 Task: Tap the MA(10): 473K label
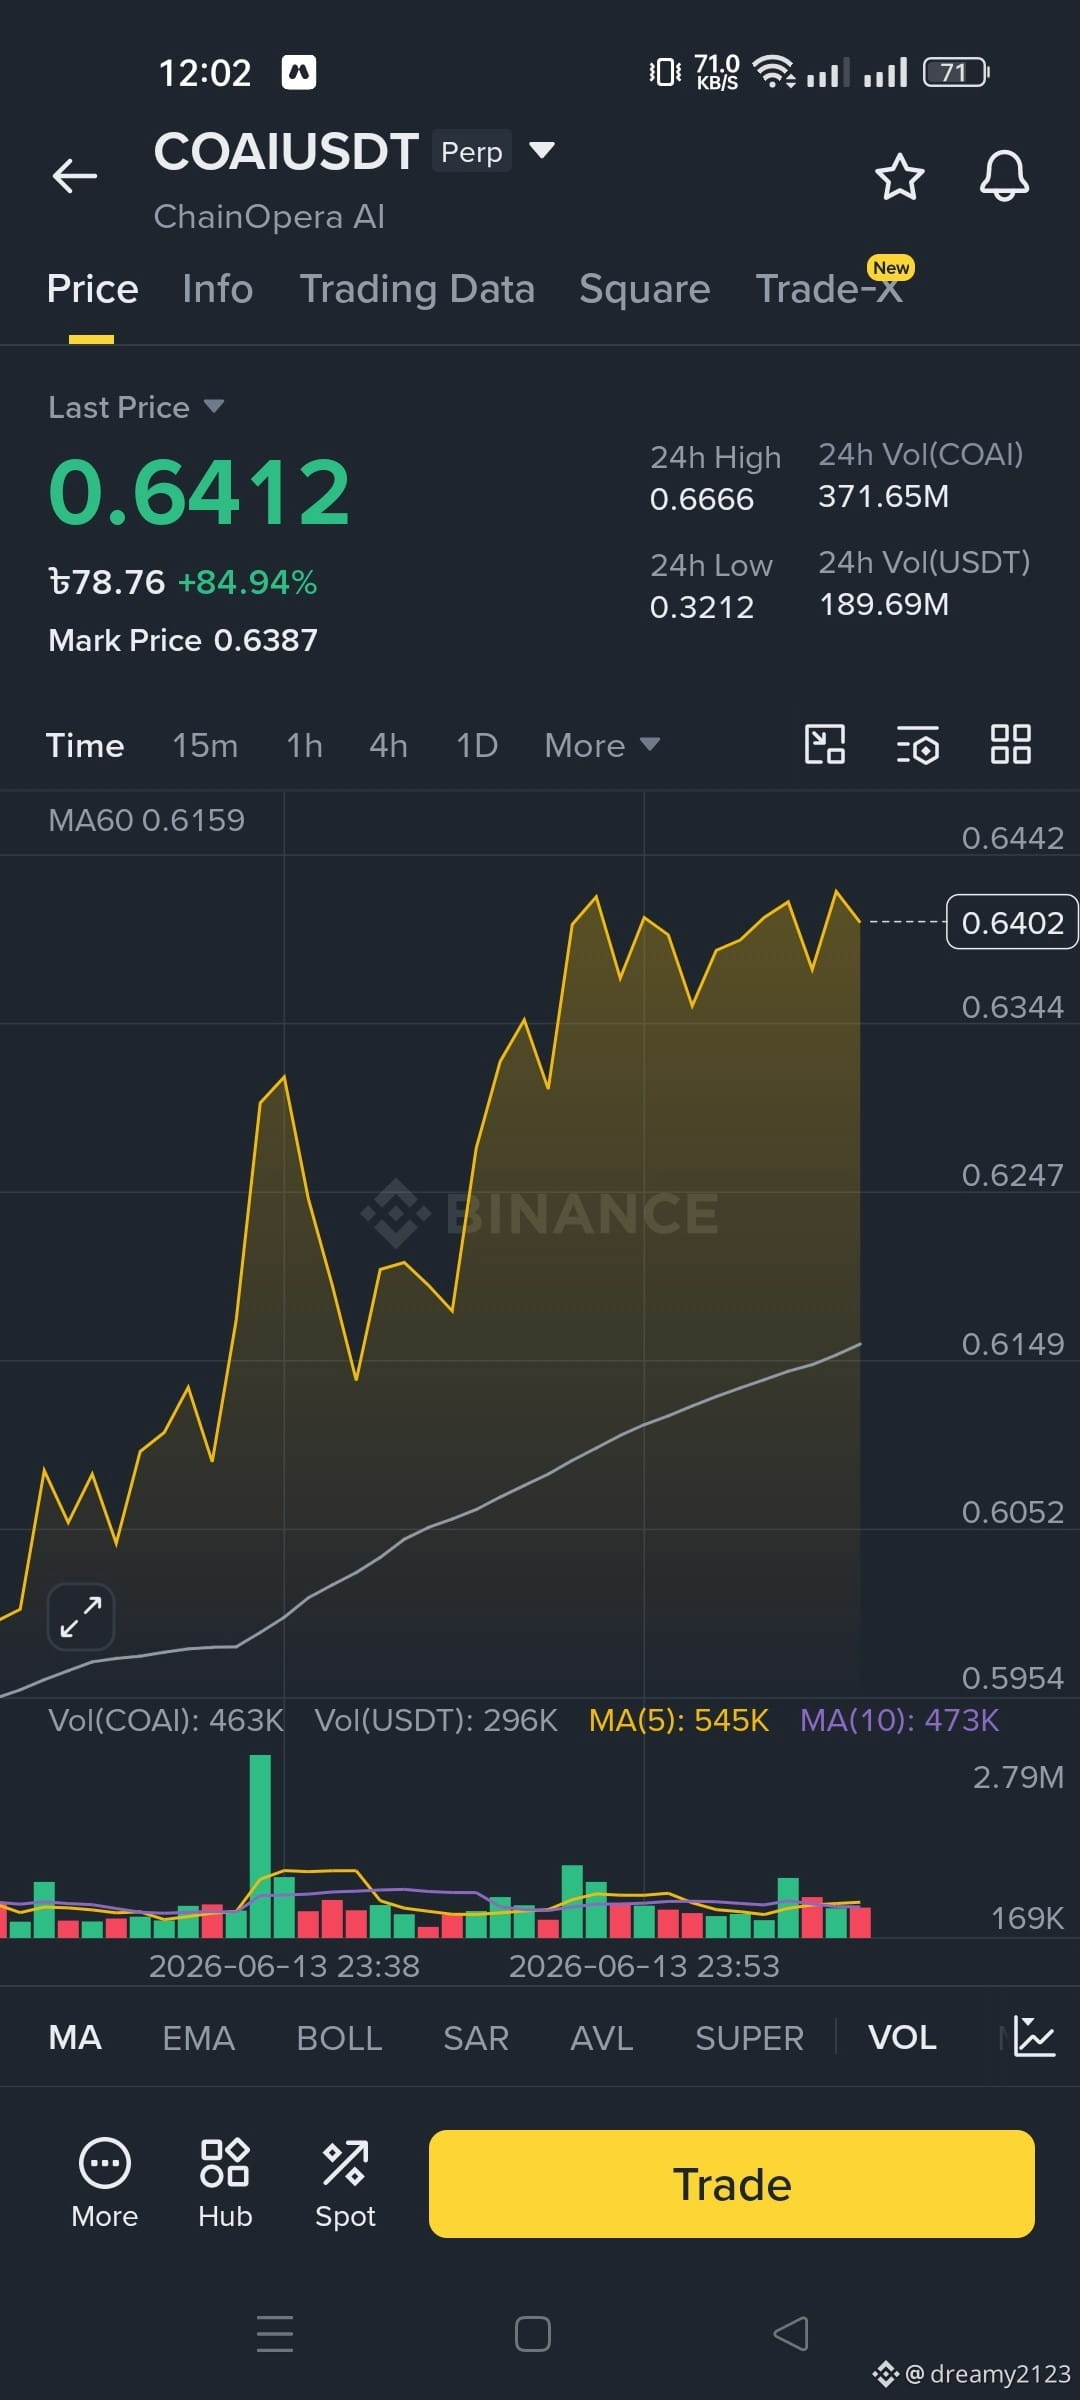click(x=900, y=1720)
